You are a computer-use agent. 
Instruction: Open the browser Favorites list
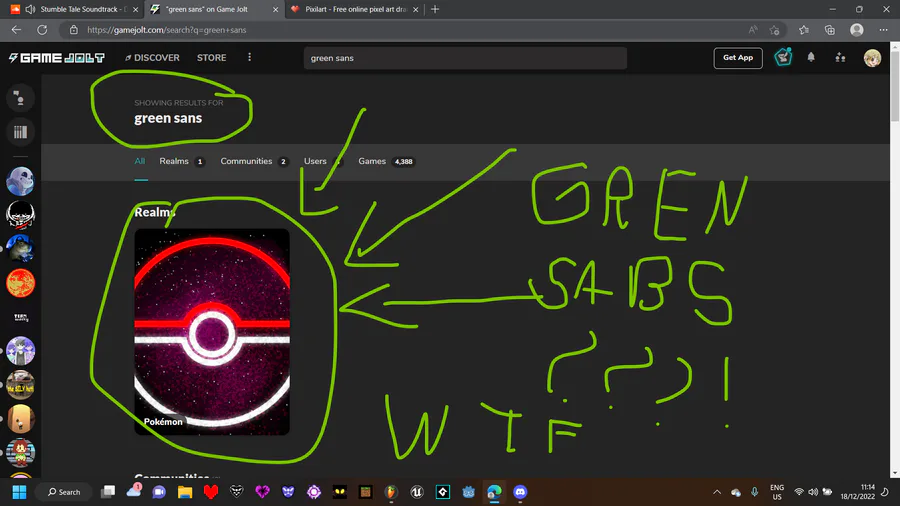pos(804,30)
